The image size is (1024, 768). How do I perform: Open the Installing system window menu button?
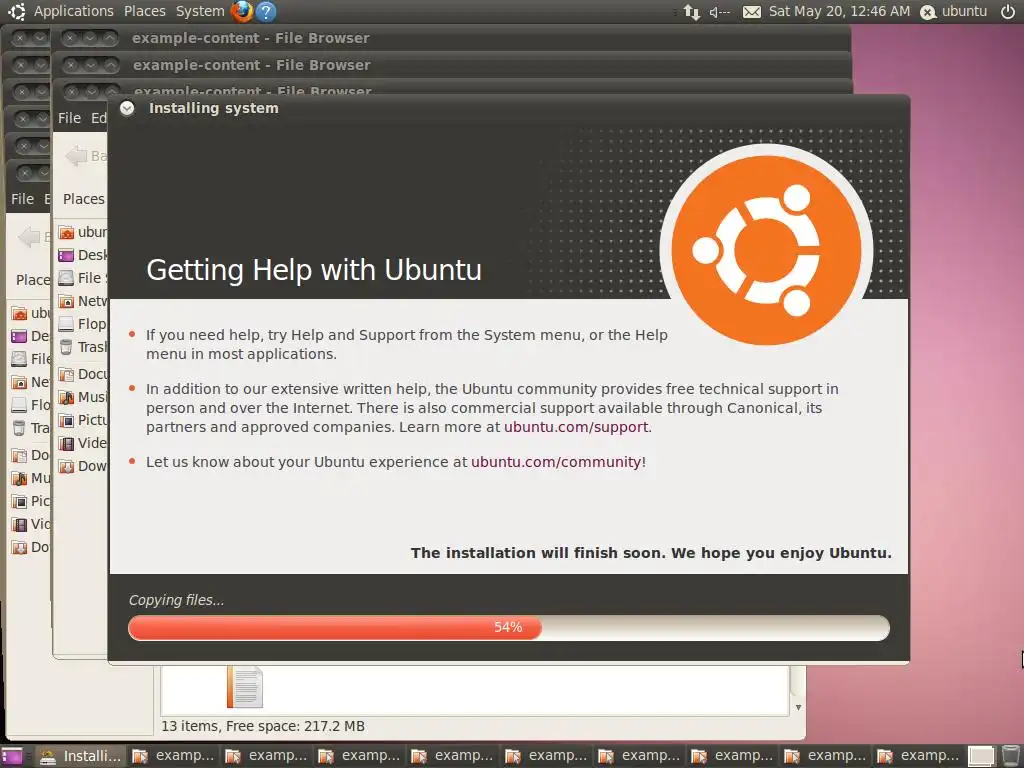click(127, 108)
